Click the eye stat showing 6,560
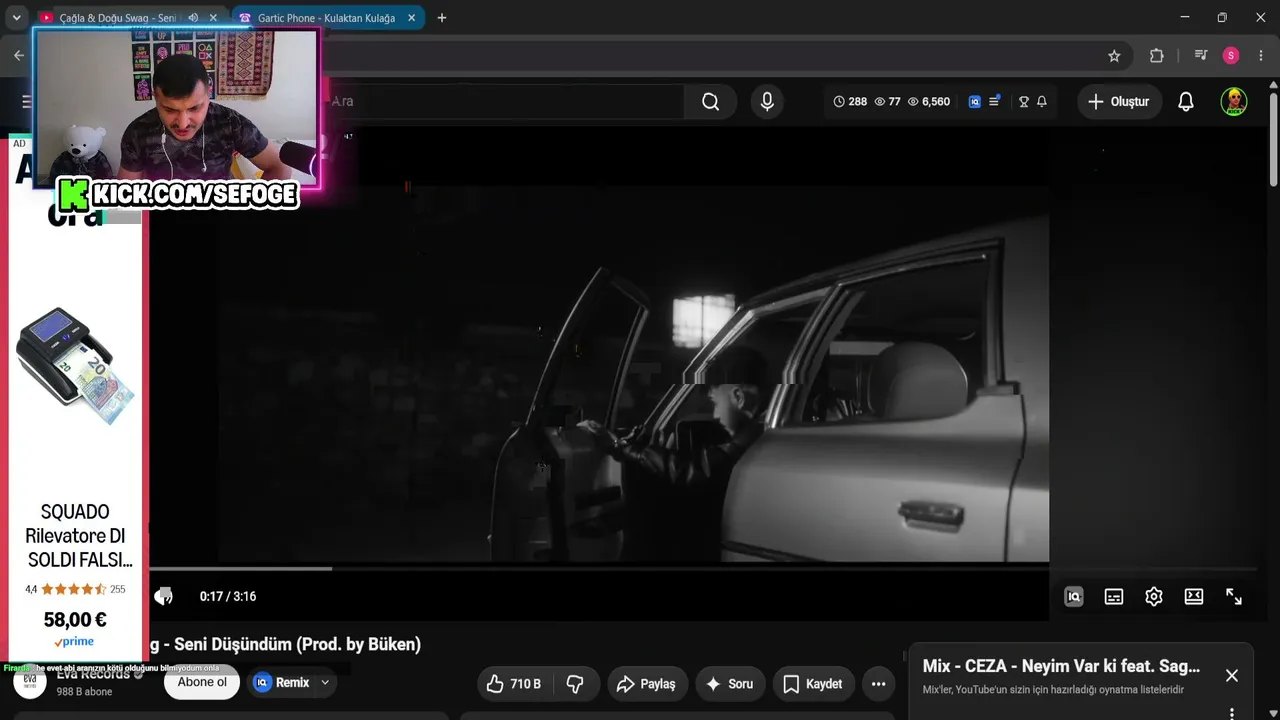1280x720 pixels. 929,101
